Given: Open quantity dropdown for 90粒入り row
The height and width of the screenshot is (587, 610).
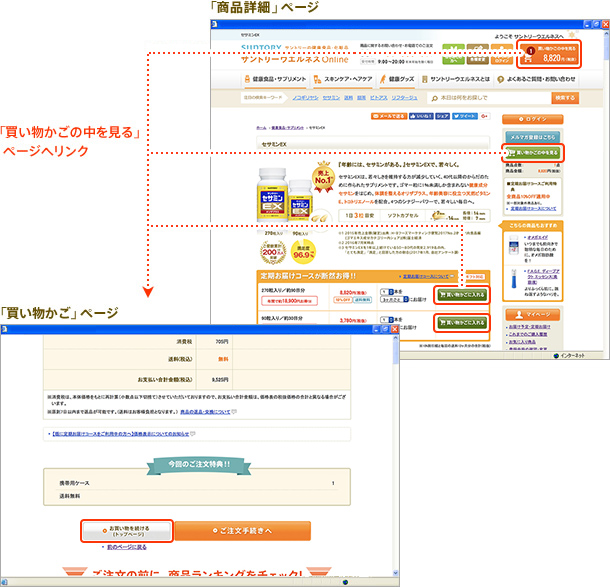Looking at the screenshot, I should pyautogui.click(x=386, y=320).
